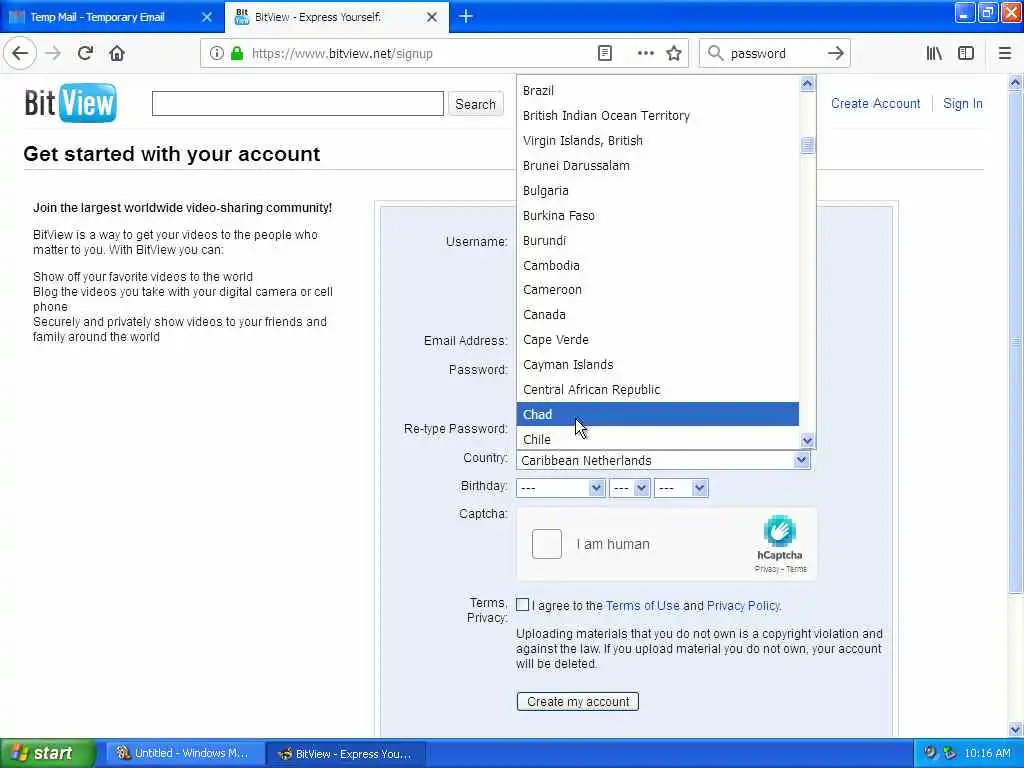The height and width of the screenshot is (768, 1024).
Task: Check the I am human captcha box
Action: [x=547, y=544]
